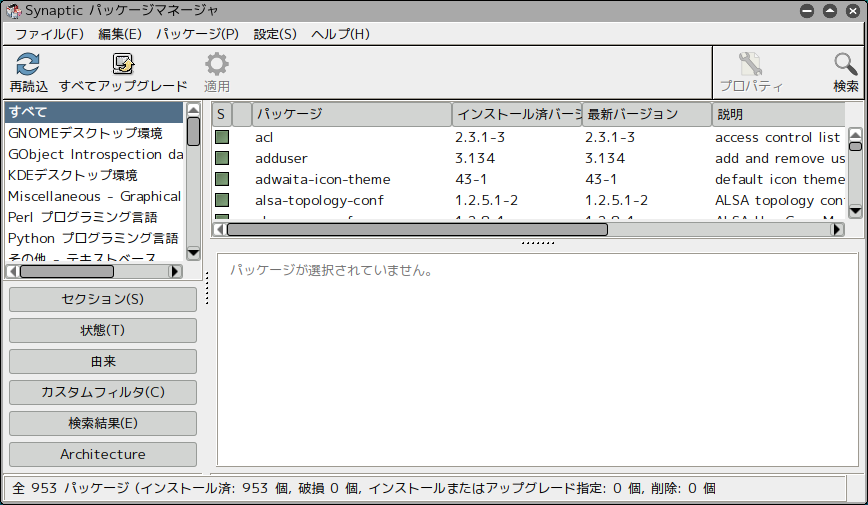Click package table scroll down arrow
Screen dimensions: 868x505
click(855, 211)
